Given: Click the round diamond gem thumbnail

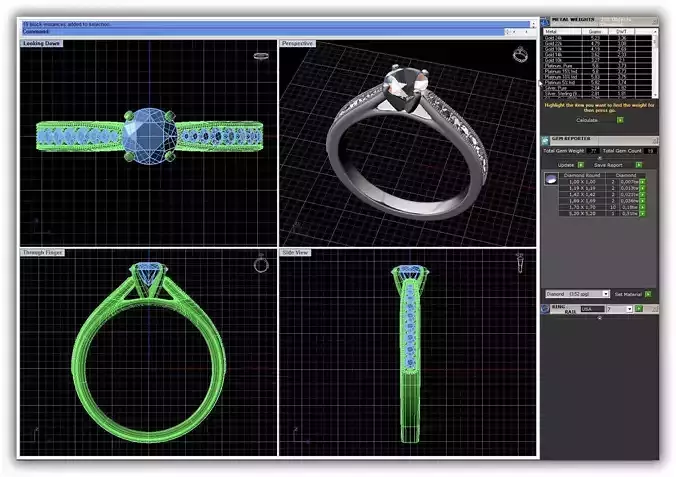Looking at the screenshot, I should click(x=551, y=179).
